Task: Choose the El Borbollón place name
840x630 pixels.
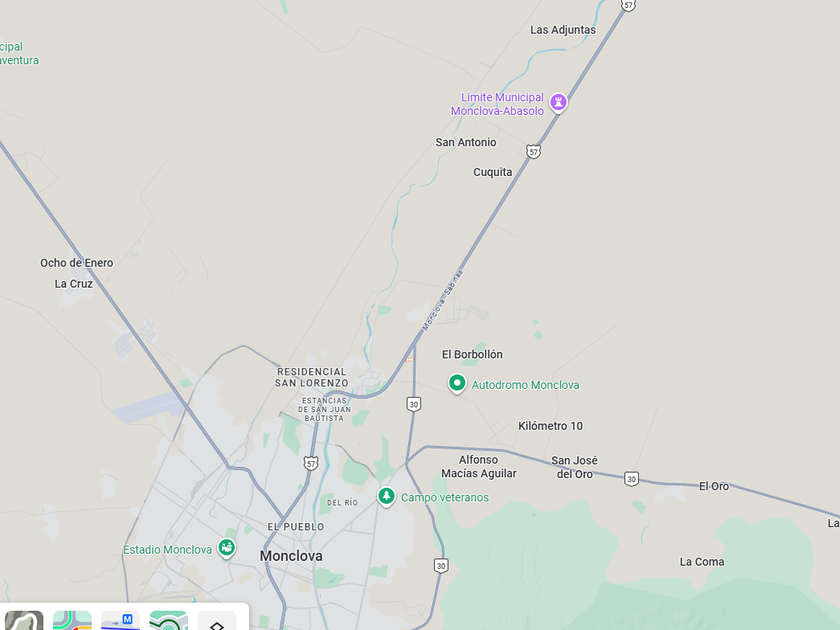Action: [x=472, y=355]
